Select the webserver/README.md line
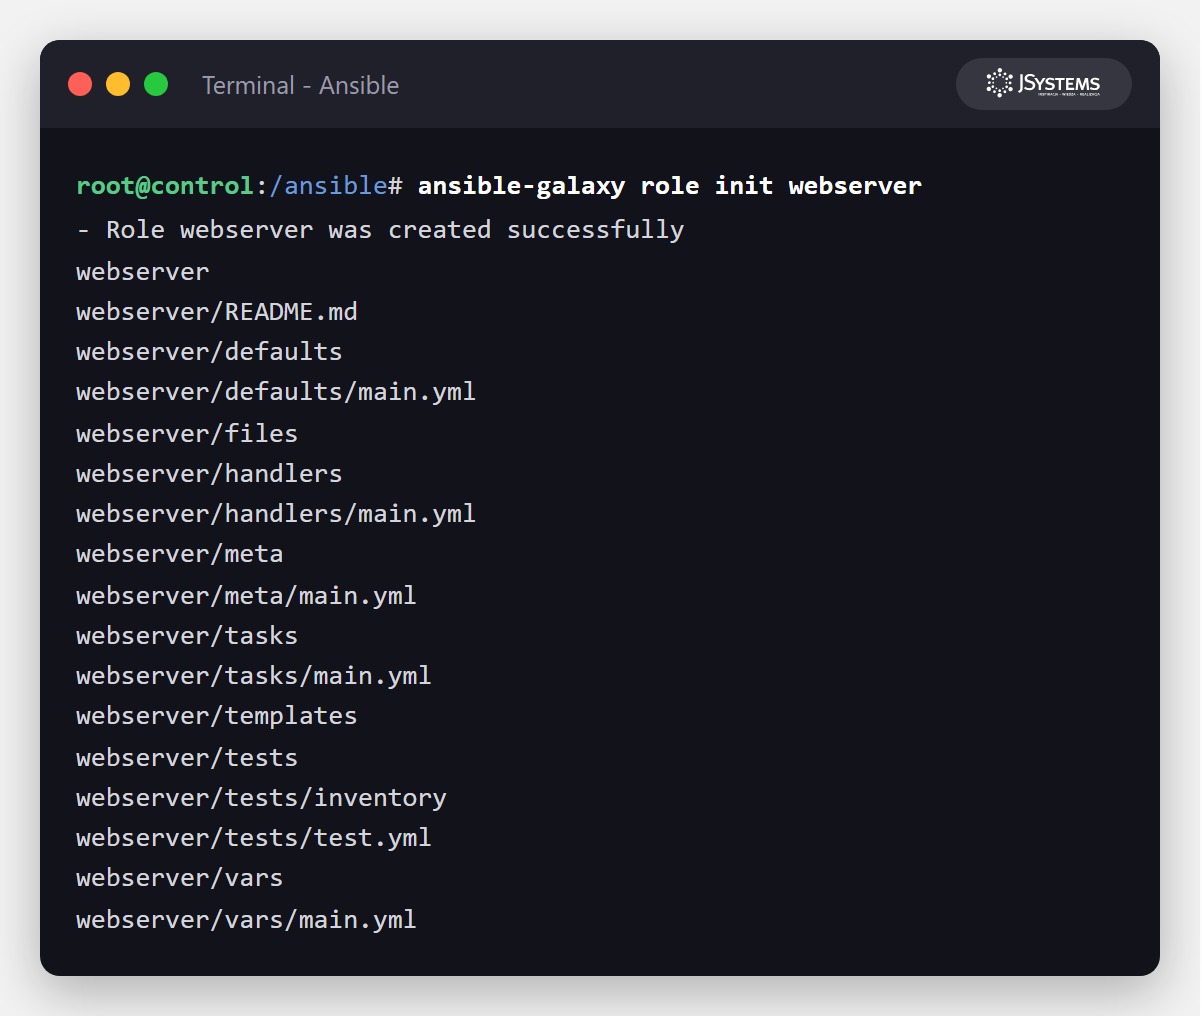Viewport: 1202px width, 1016px height. (x=217, y=312)
